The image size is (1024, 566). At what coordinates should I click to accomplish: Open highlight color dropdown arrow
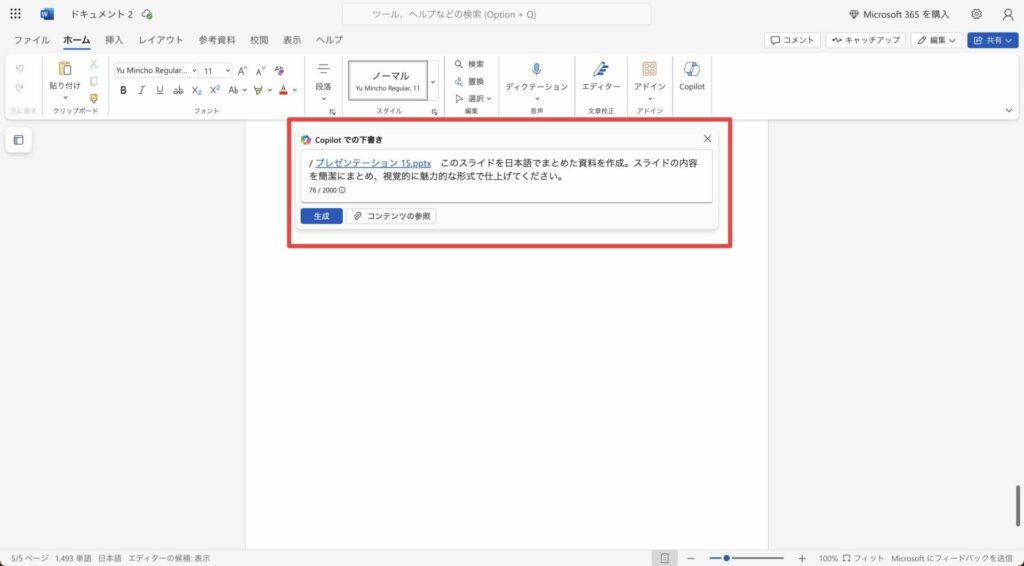point(269,90)
